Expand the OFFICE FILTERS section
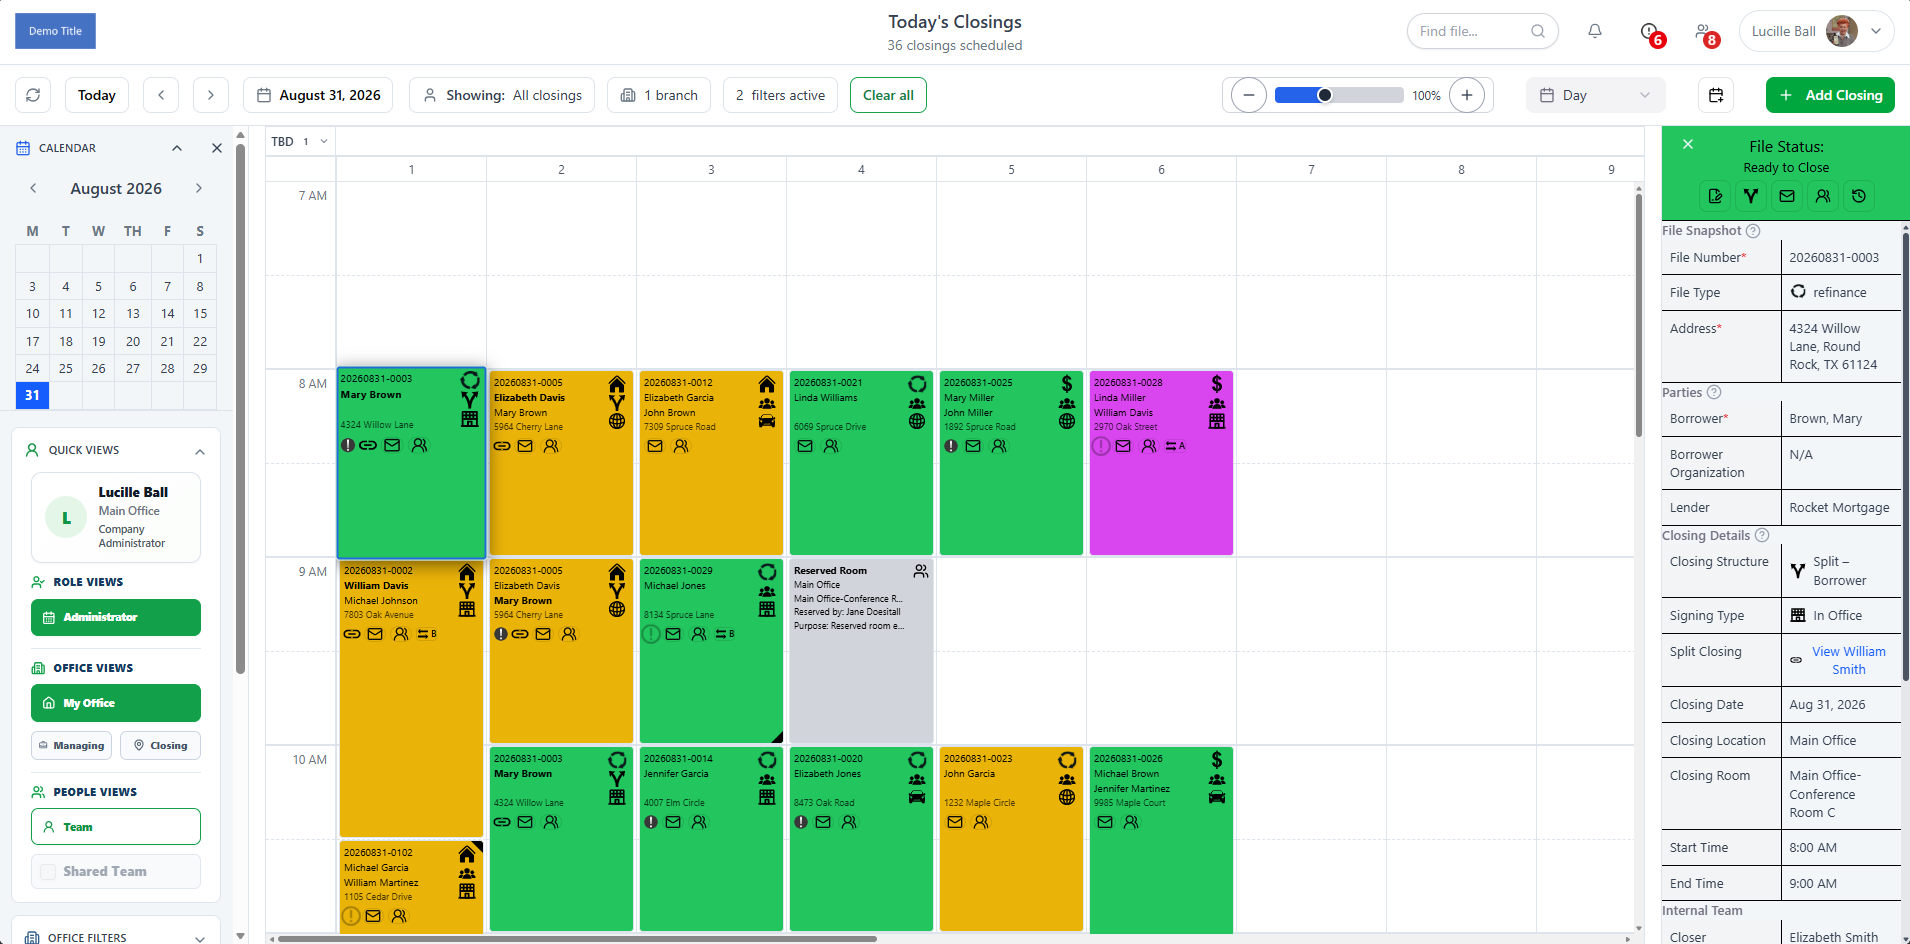Screen dimensions: 1910x944 tap(200, 938)
